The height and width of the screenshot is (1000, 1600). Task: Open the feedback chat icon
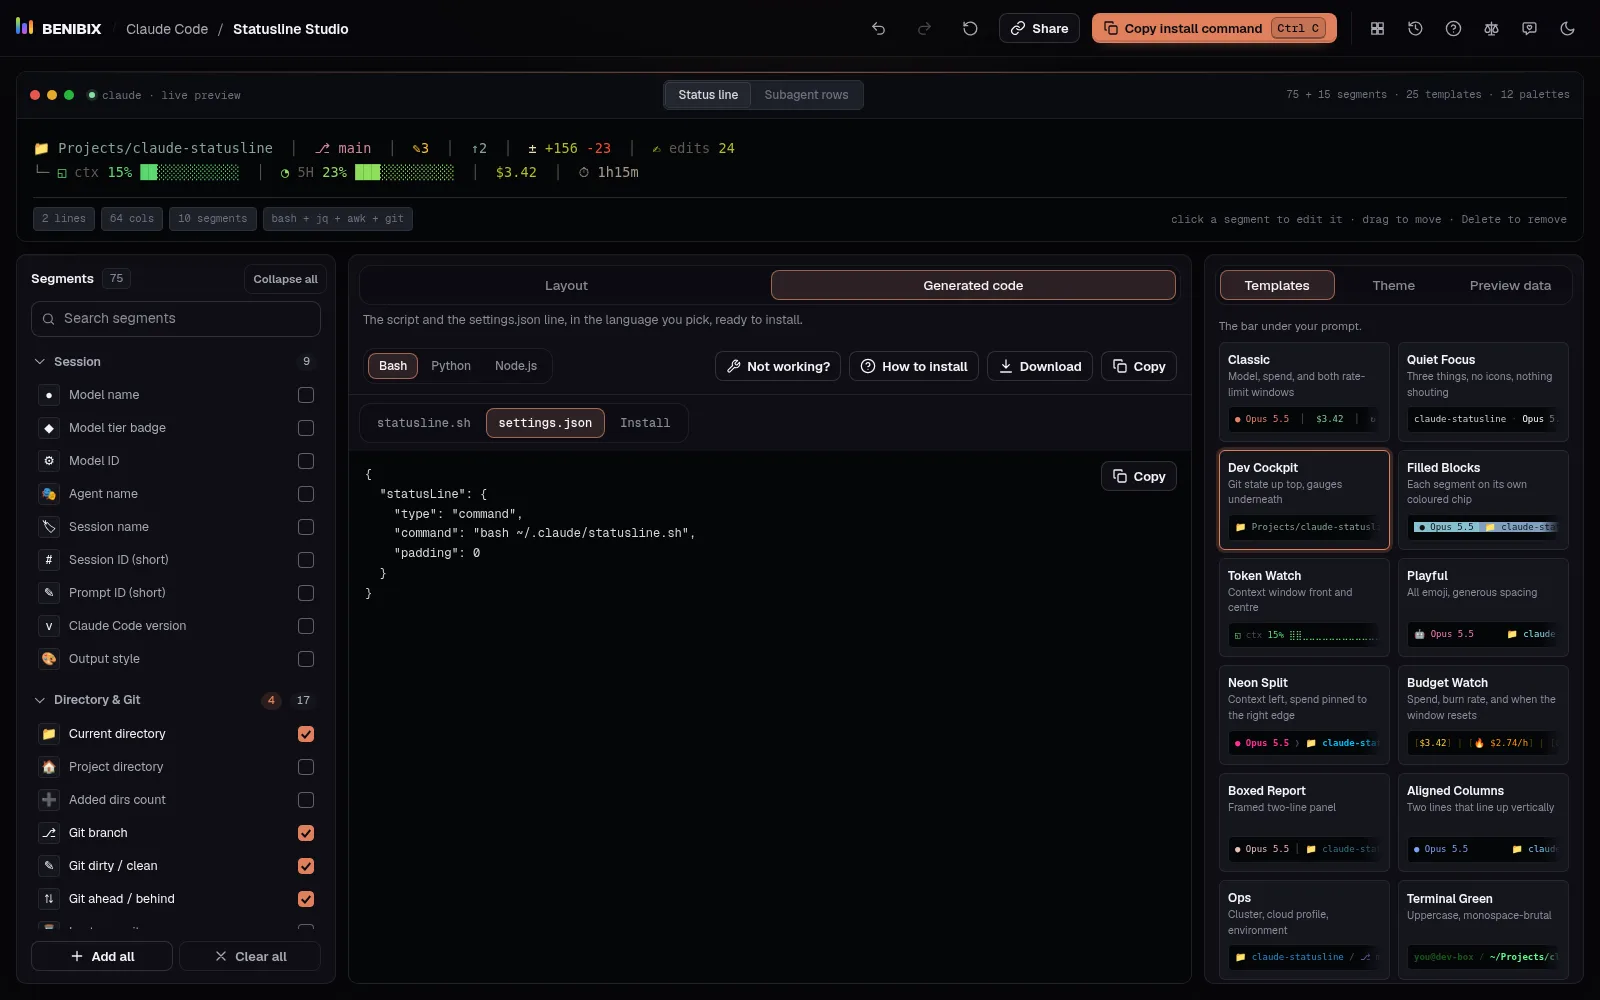pyautogui.click(x=1529, y=29)
